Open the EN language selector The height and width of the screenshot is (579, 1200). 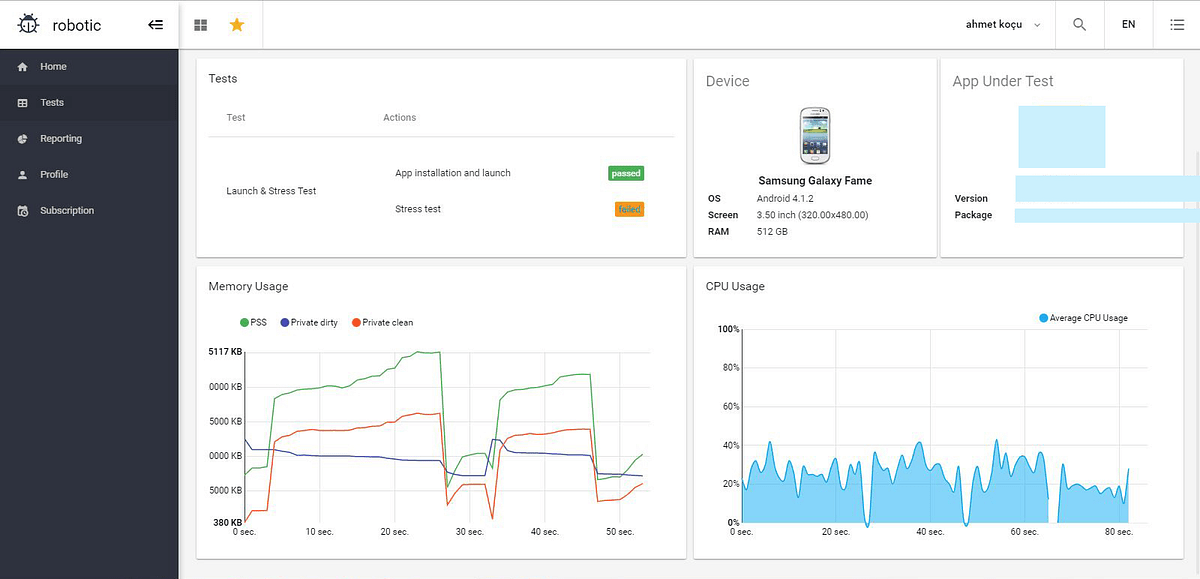[x=1128, y=24]
